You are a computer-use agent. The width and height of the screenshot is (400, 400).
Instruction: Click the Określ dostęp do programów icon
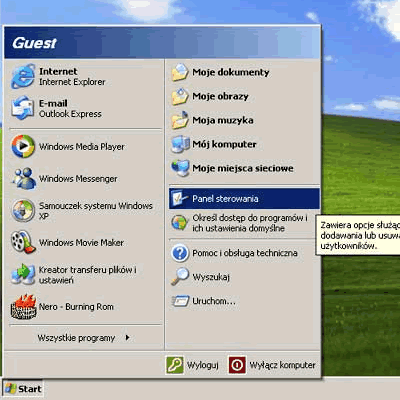180,223
